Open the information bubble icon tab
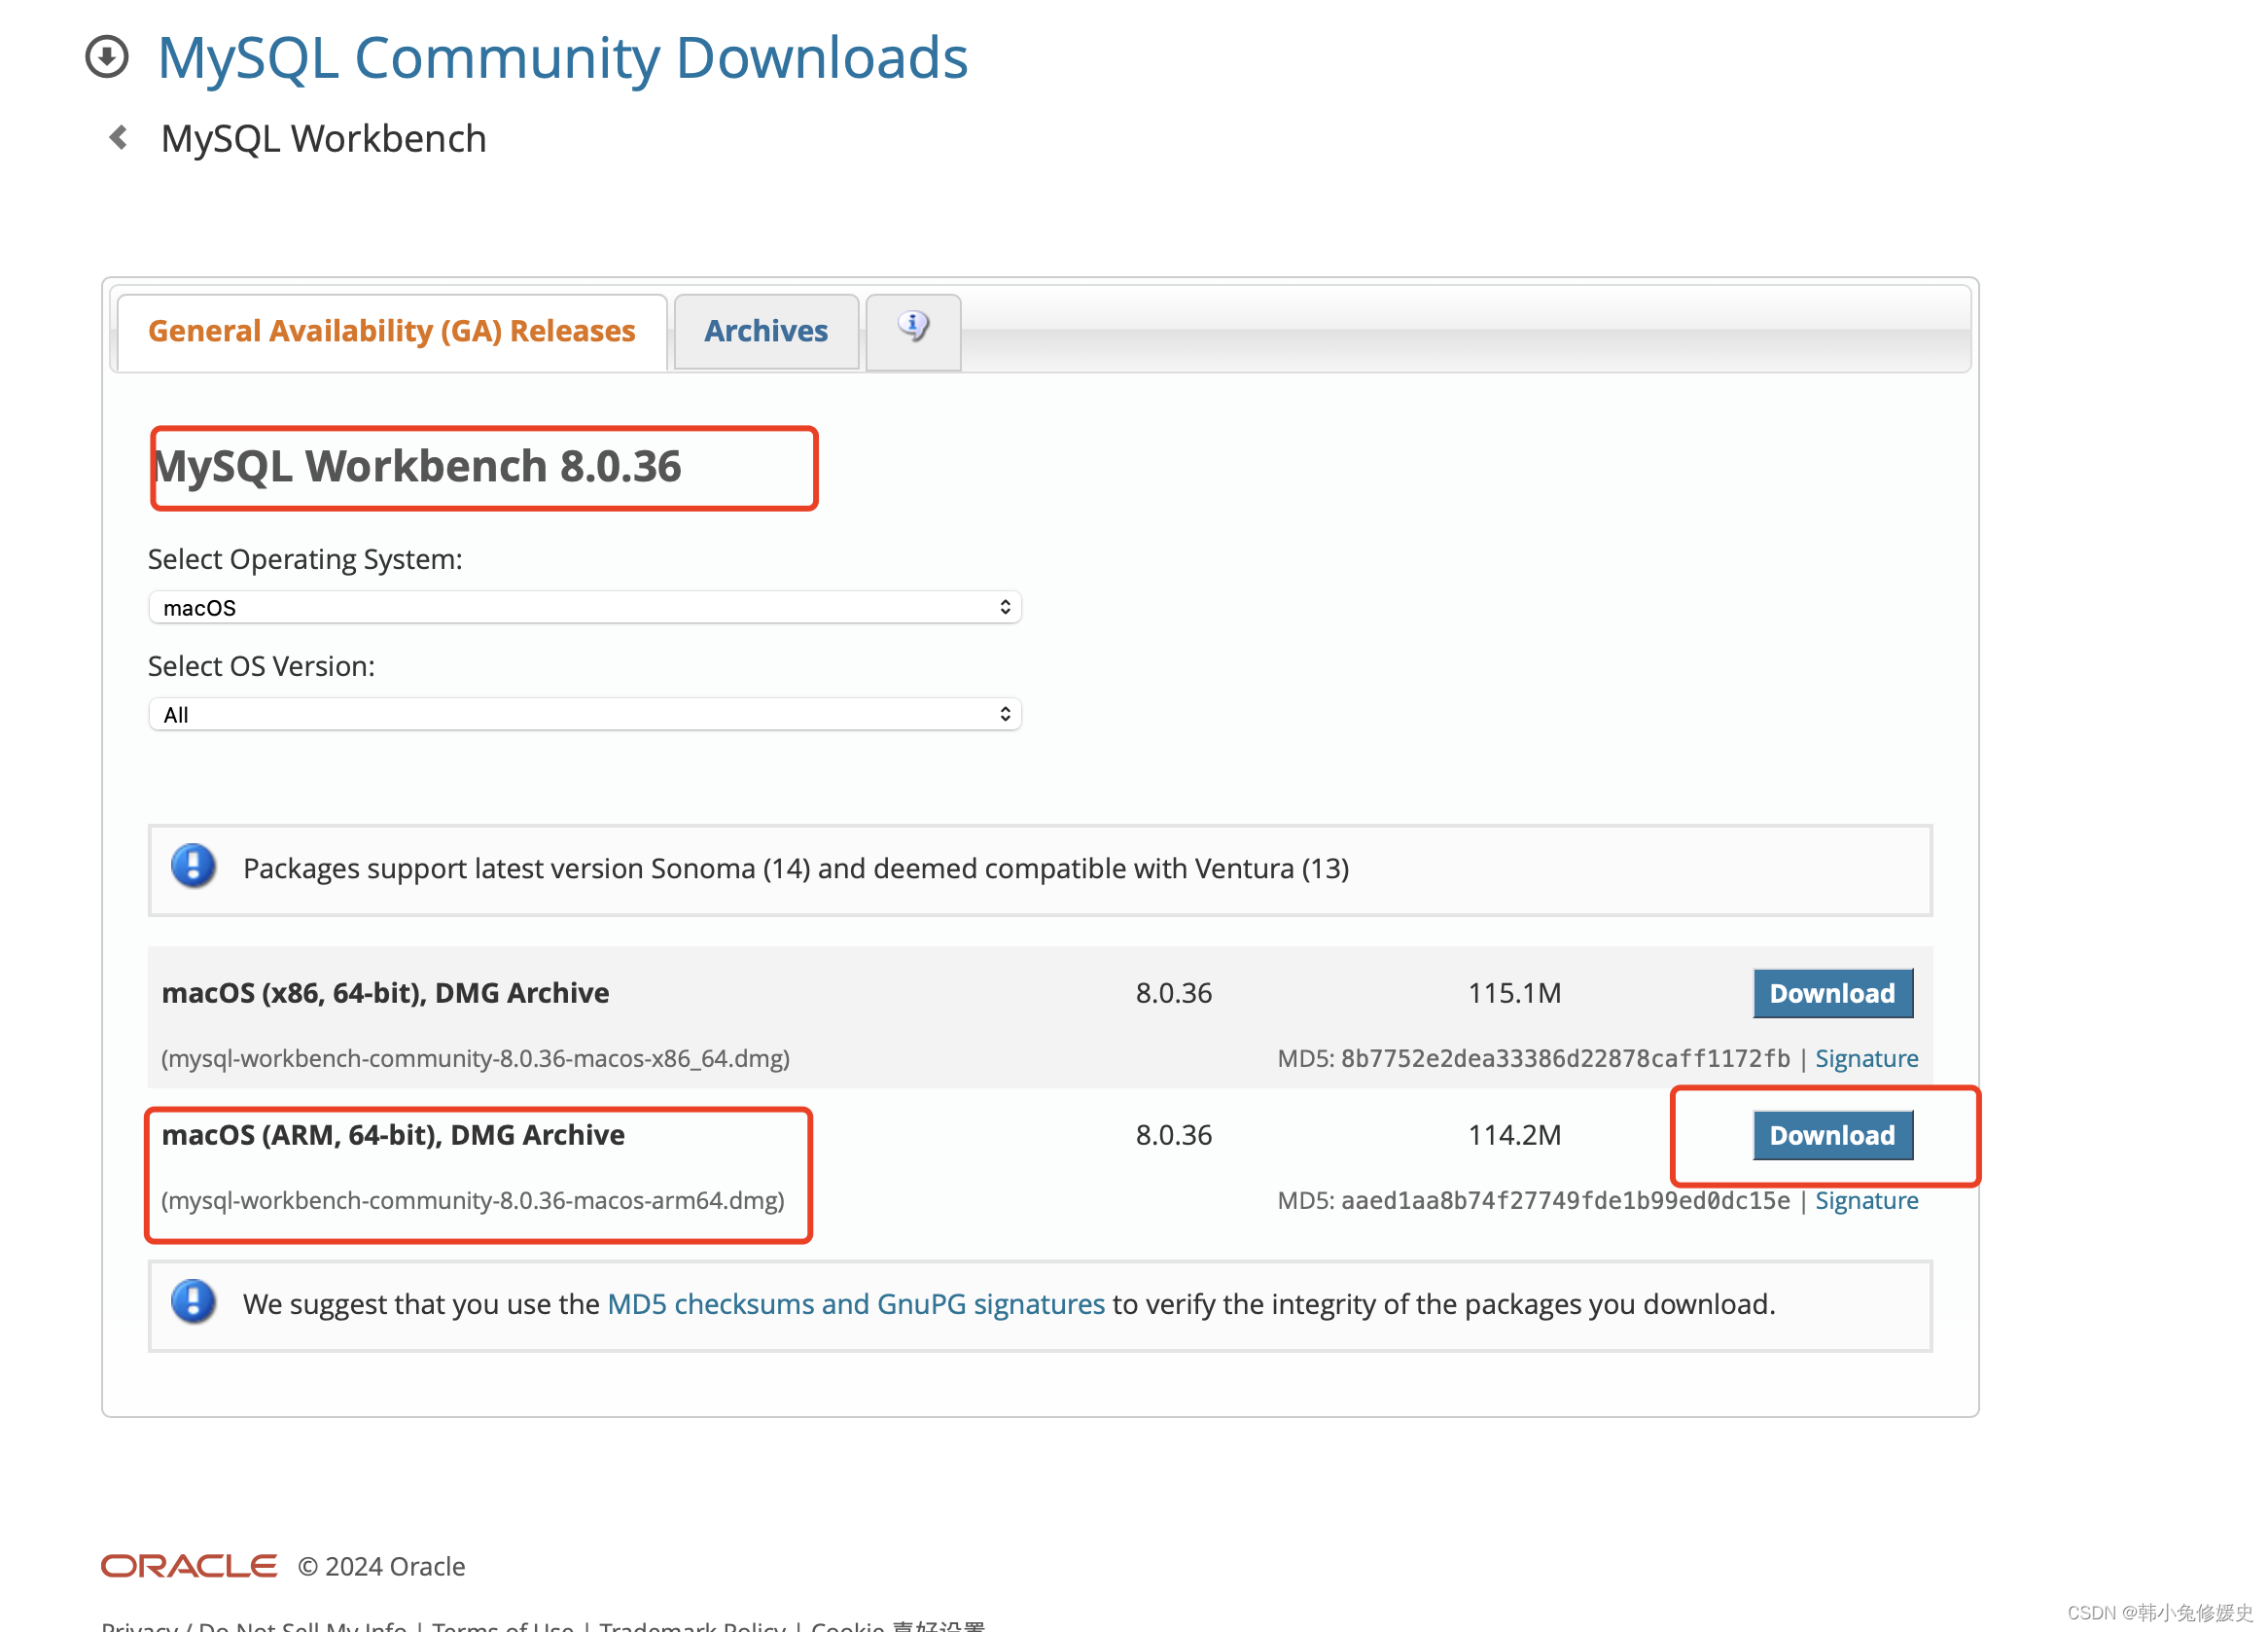 point(912,329)
